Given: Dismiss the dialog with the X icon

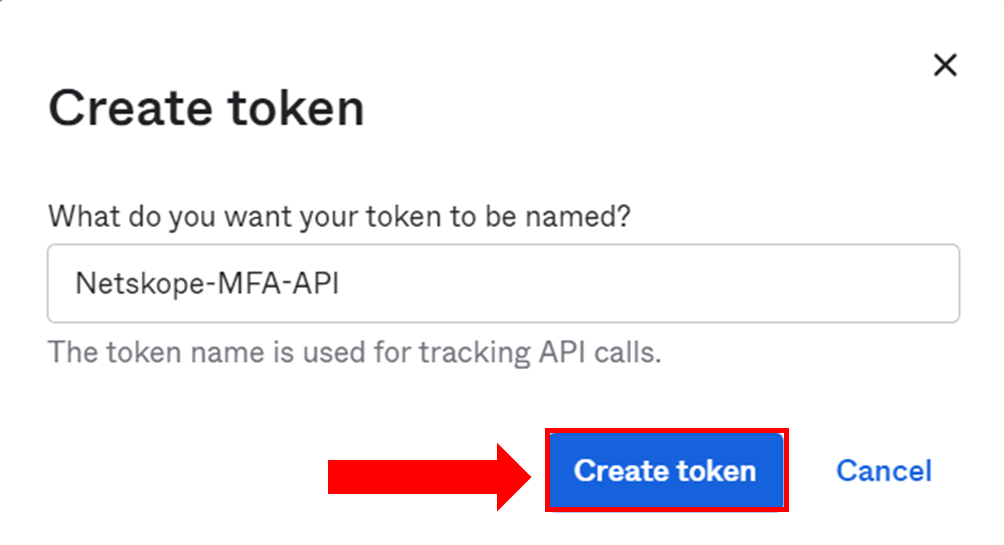Looking at the screenshot, I should tap(944, 66).
